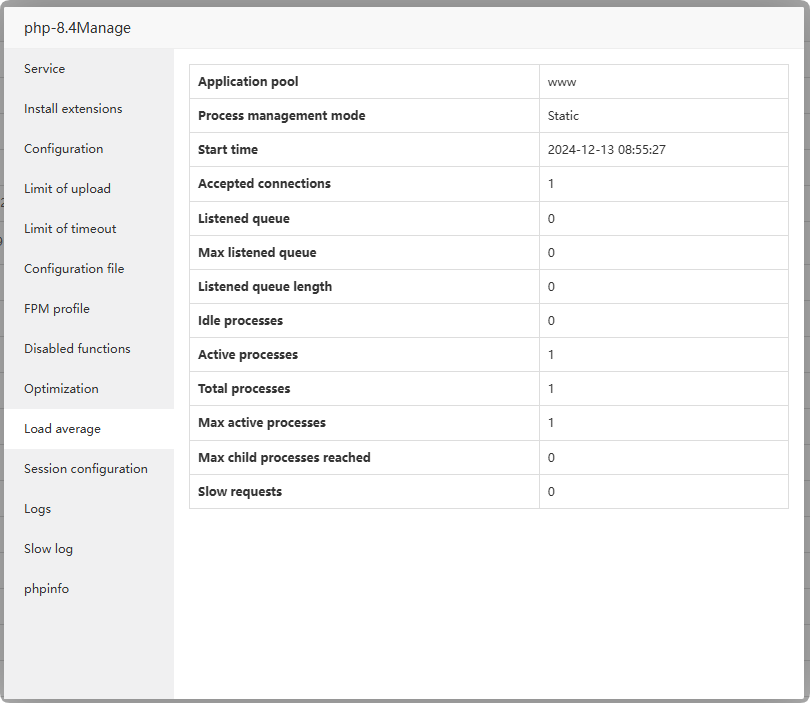Select the Process management mode row label
Image resolution: width=810 pixels, height=703 pixels.
(x=281, y=116)
